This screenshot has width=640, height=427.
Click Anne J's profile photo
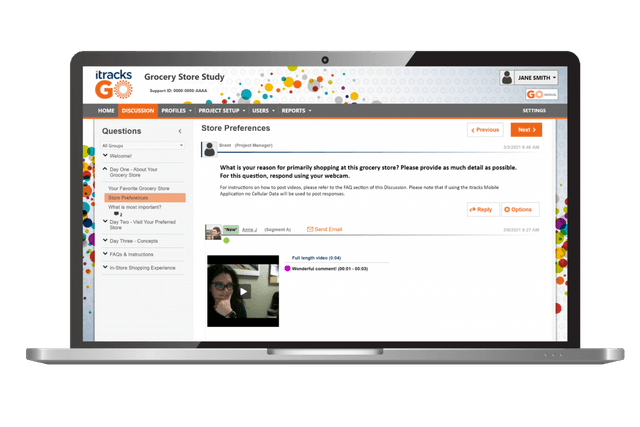(x=212, y=231)
